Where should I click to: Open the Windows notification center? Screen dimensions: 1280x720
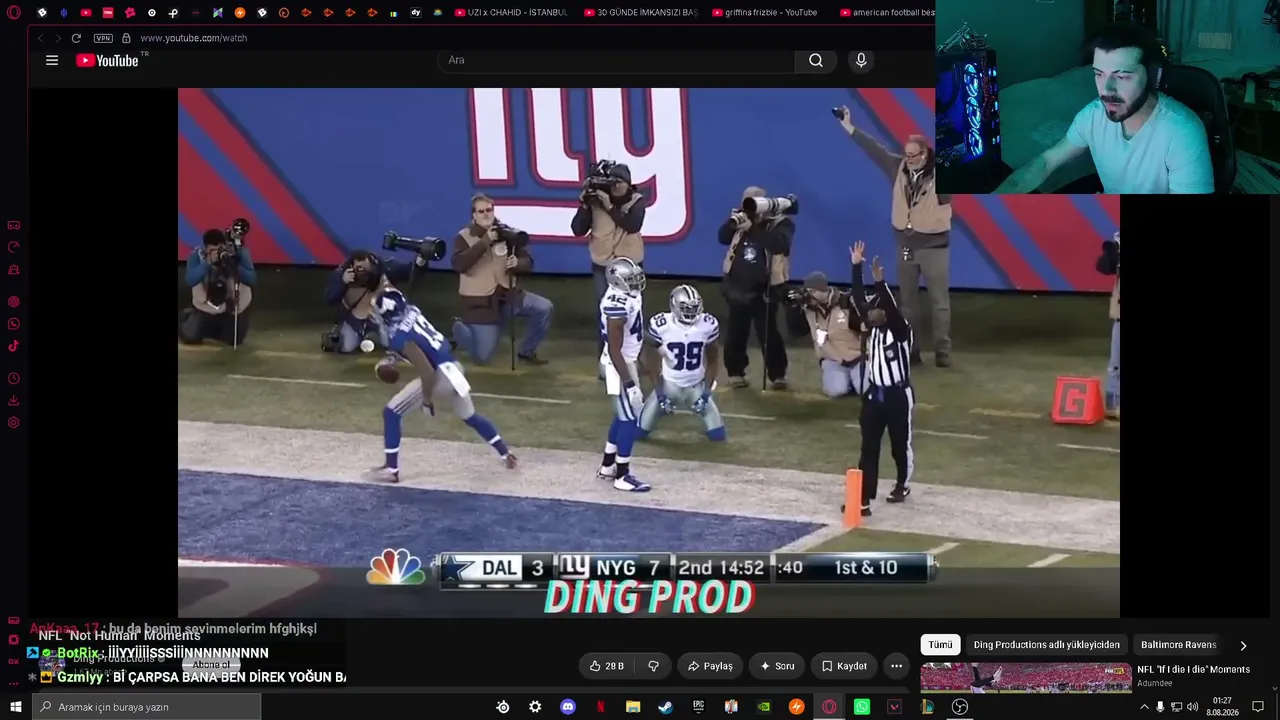1258,707
